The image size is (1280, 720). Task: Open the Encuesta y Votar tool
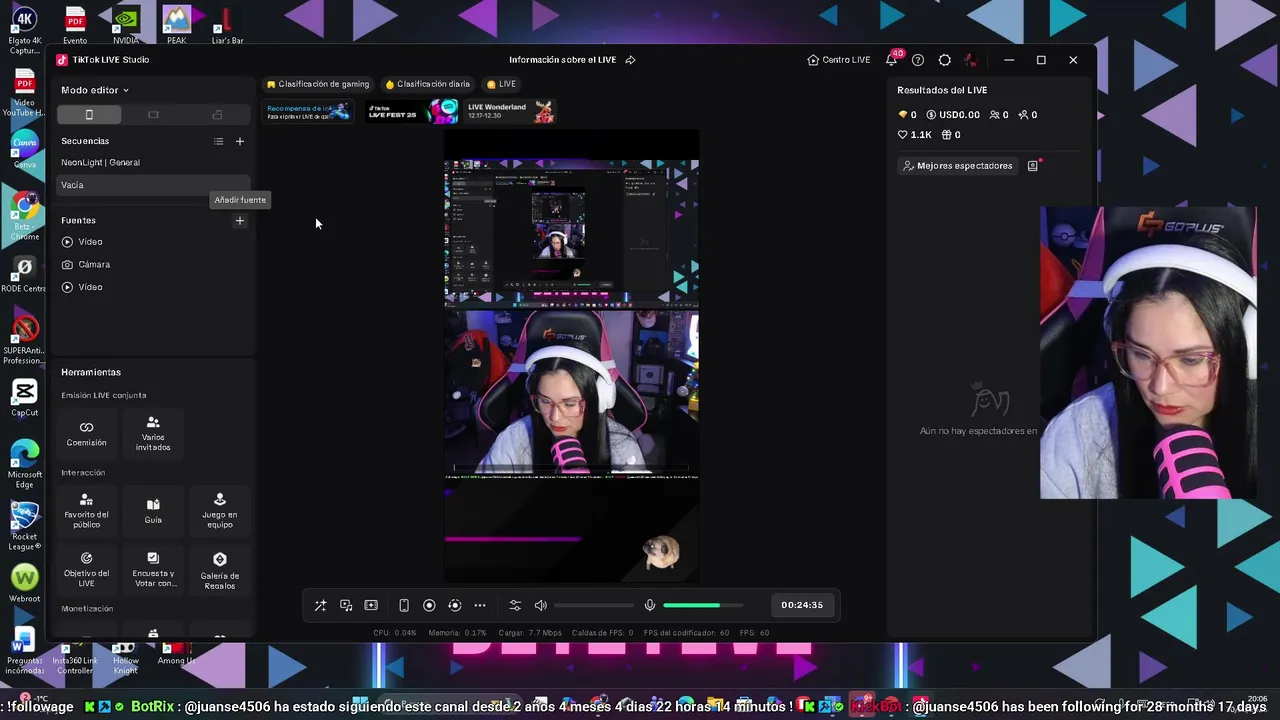pyautogui.click(x=153, y=570)
